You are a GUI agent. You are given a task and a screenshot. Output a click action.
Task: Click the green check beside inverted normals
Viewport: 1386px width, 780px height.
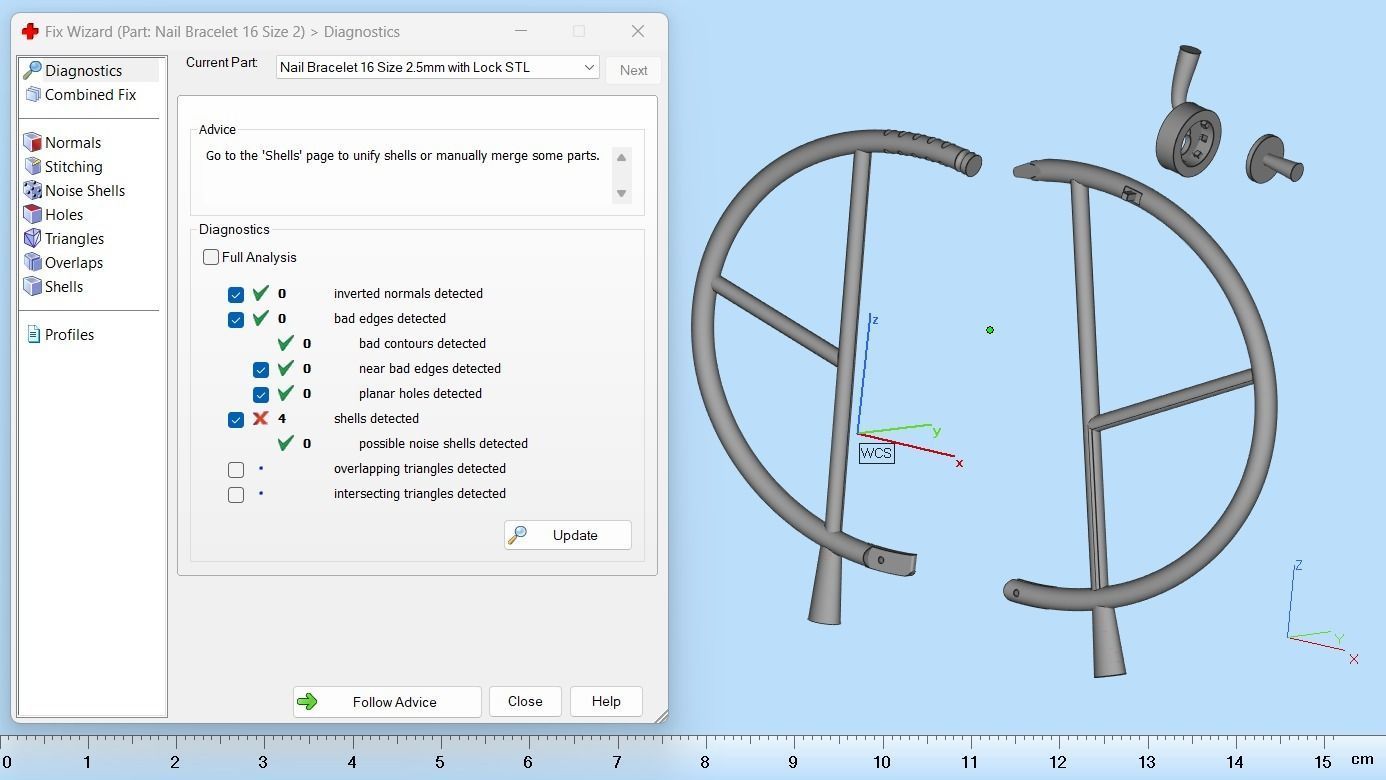[x=261, y=293]
